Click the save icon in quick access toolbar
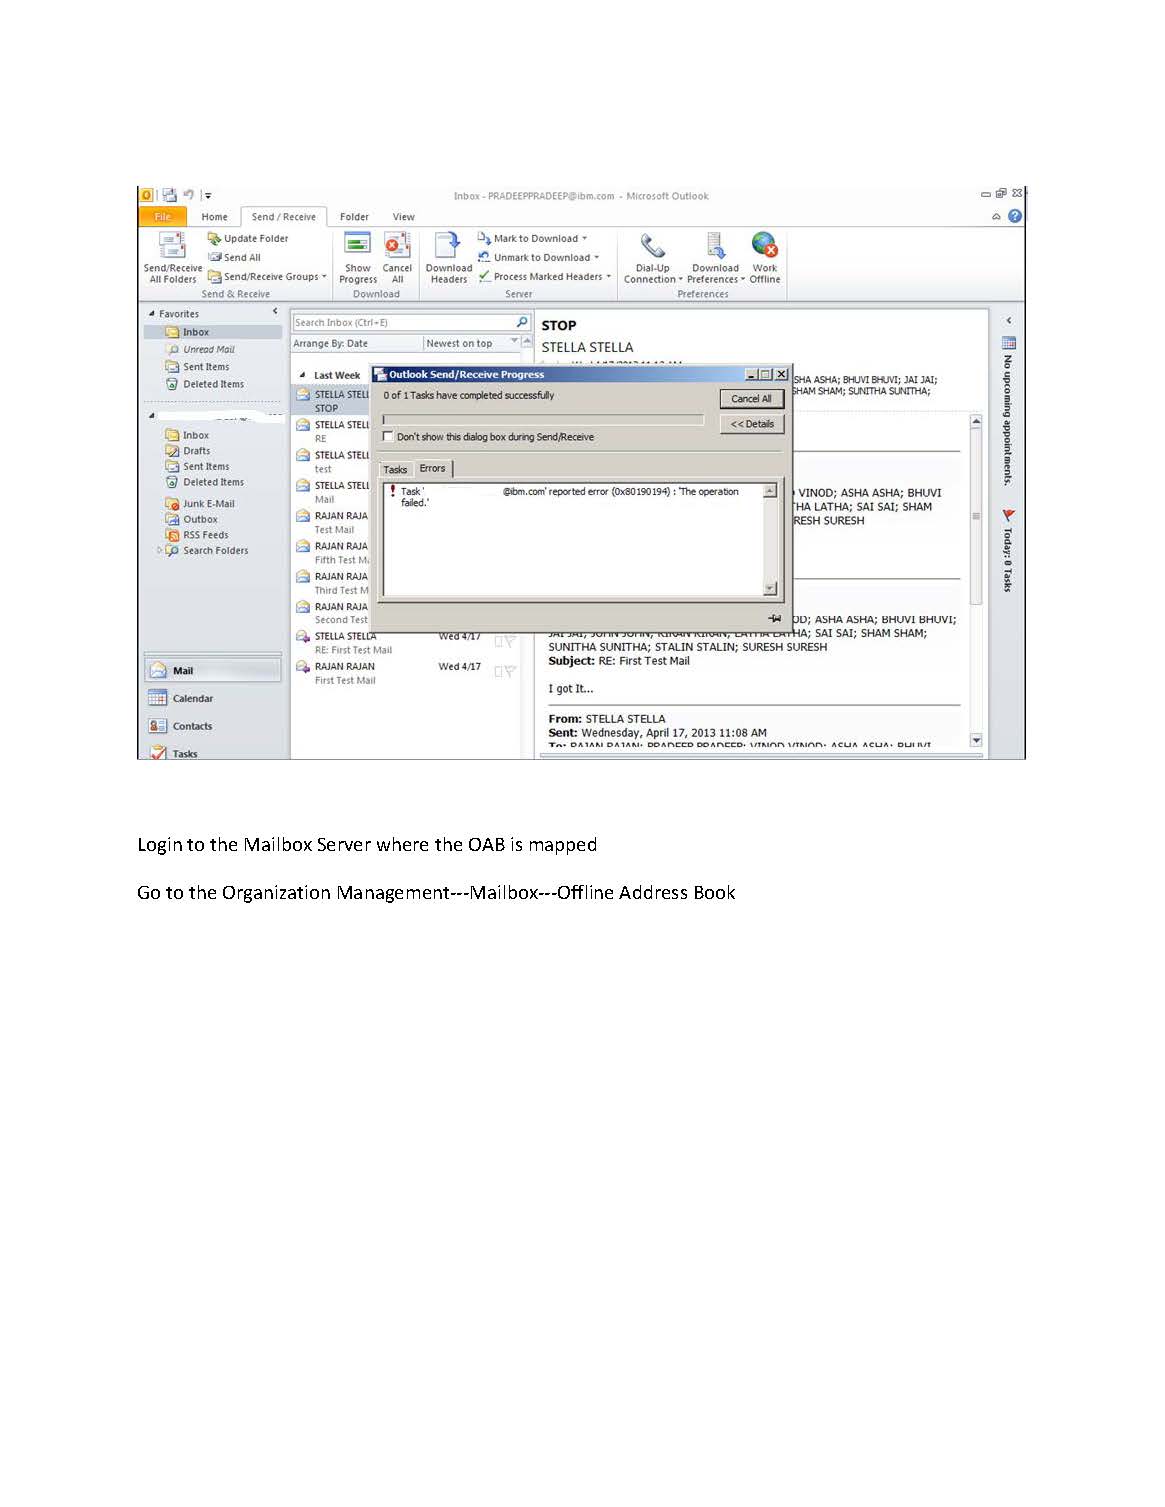The height and width of the screenshot is (1507, 1165). 169,195
